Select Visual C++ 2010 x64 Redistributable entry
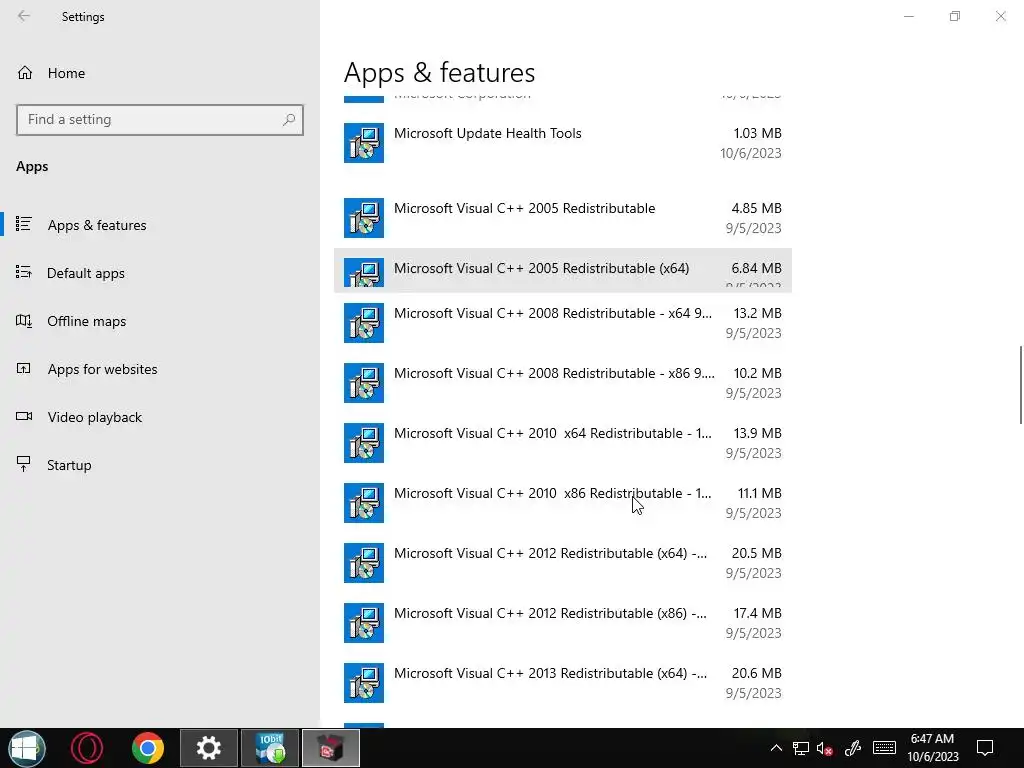 point(562,443)
